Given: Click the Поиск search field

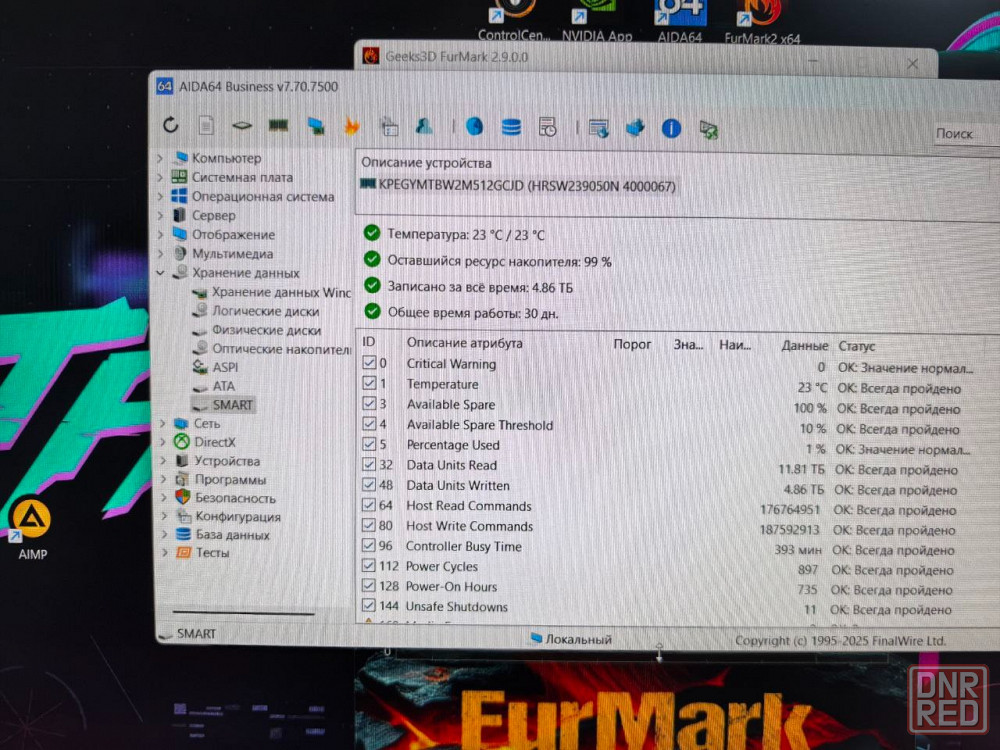Looking at the screenshot, I should (962, 134).
